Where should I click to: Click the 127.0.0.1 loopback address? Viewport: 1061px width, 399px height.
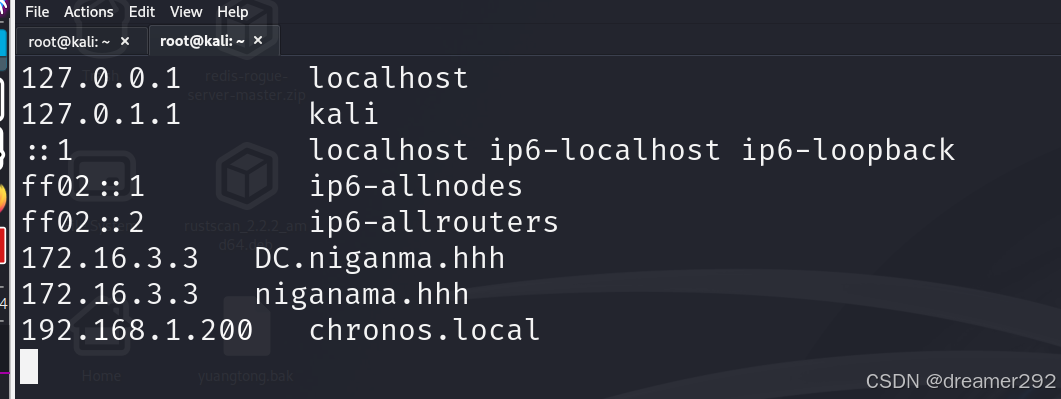pyautogui.click(x=101, y=78)
